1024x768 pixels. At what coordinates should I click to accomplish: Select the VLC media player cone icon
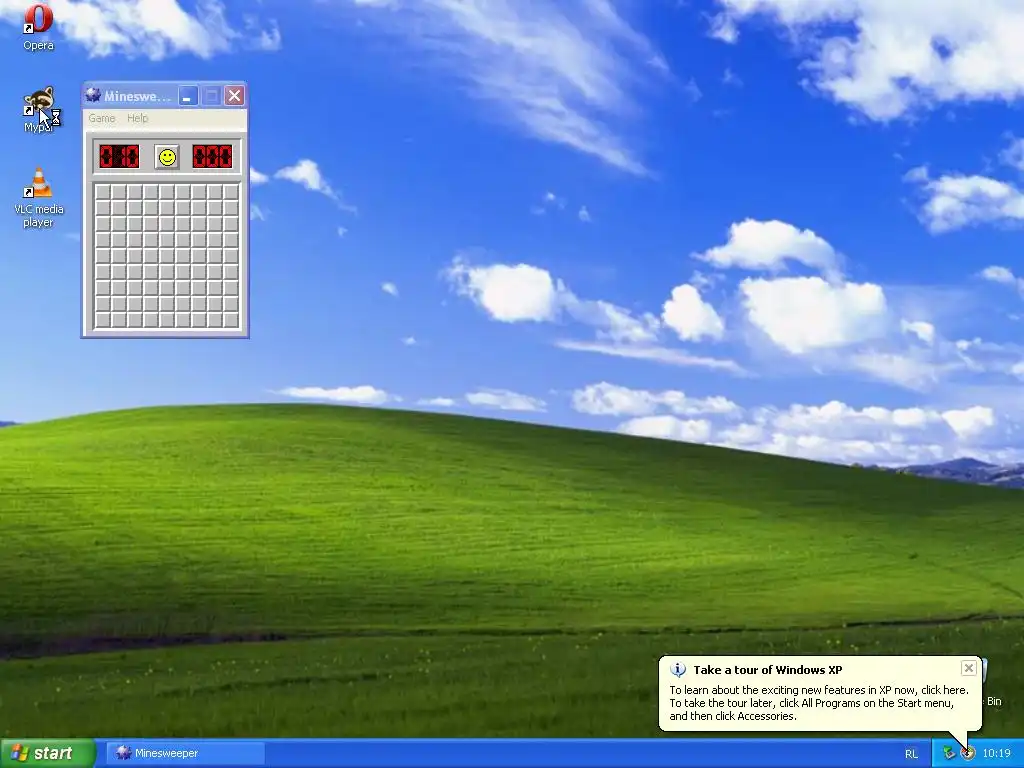39,183
